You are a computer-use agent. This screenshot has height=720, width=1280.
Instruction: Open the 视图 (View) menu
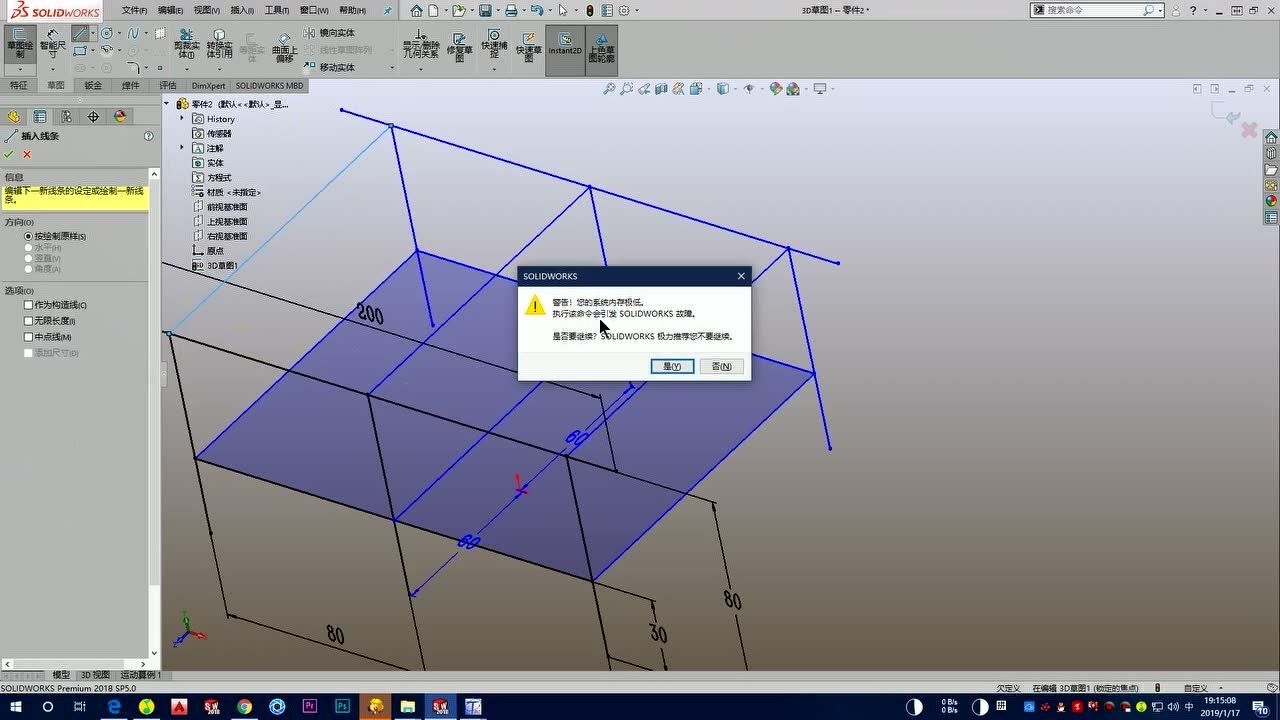(x=206, y=10)
